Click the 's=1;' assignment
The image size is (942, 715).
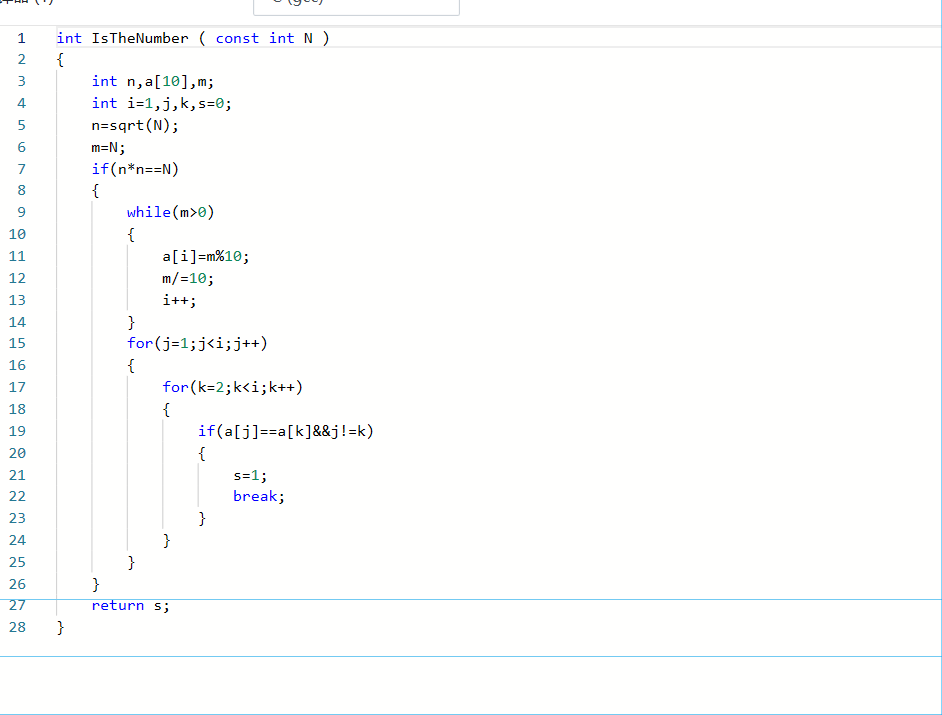[x=251, y=475]
